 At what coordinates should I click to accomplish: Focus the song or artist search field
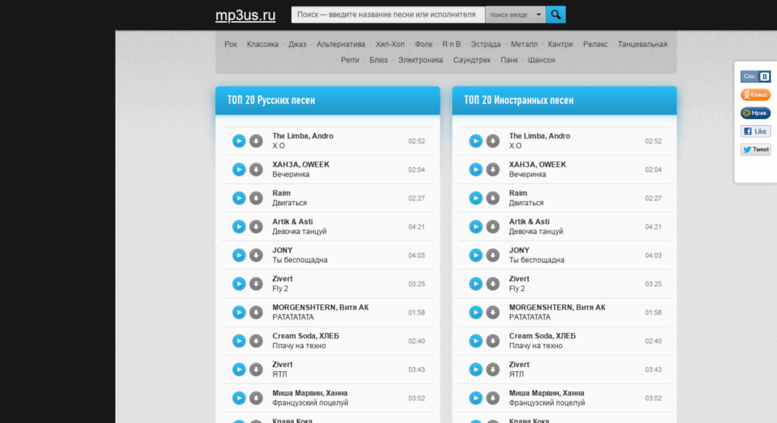click(388, 14)
